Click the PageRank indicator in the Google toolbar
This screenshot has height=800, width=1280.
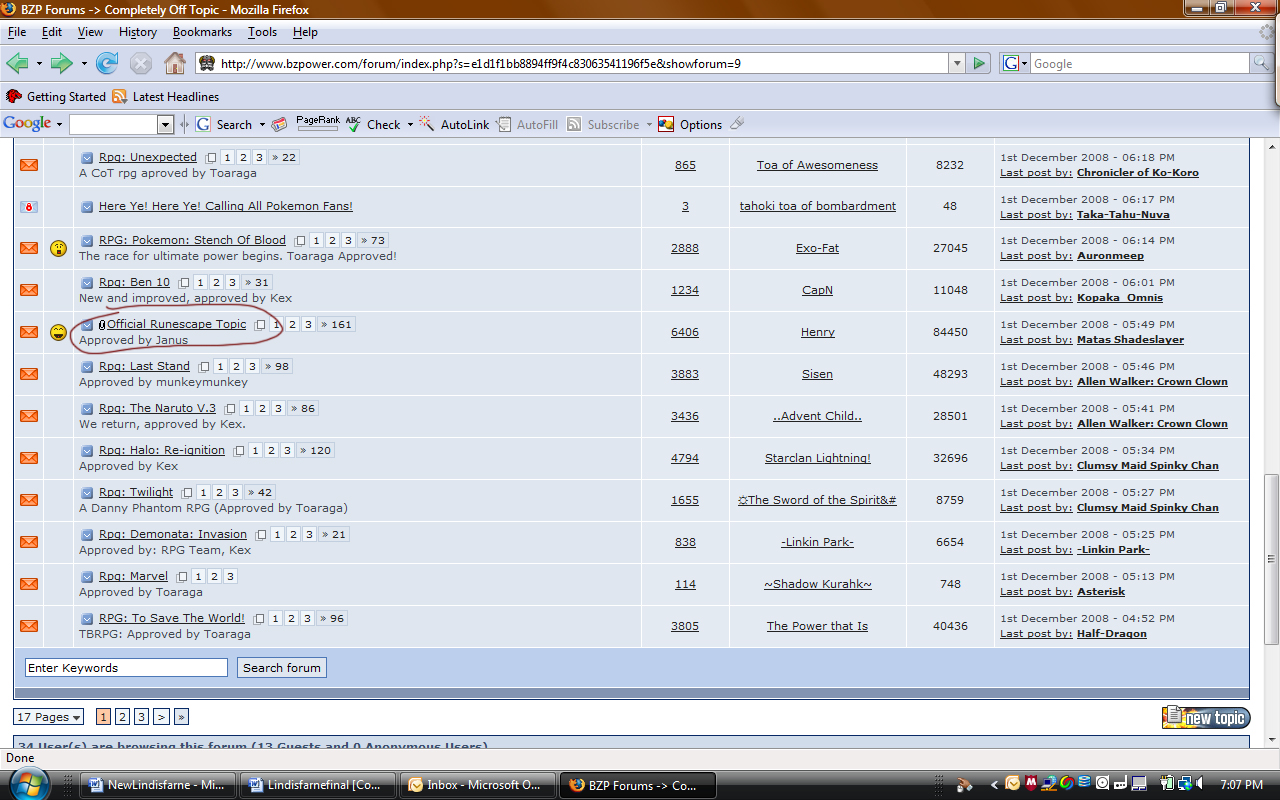click(x=317, y=124)
